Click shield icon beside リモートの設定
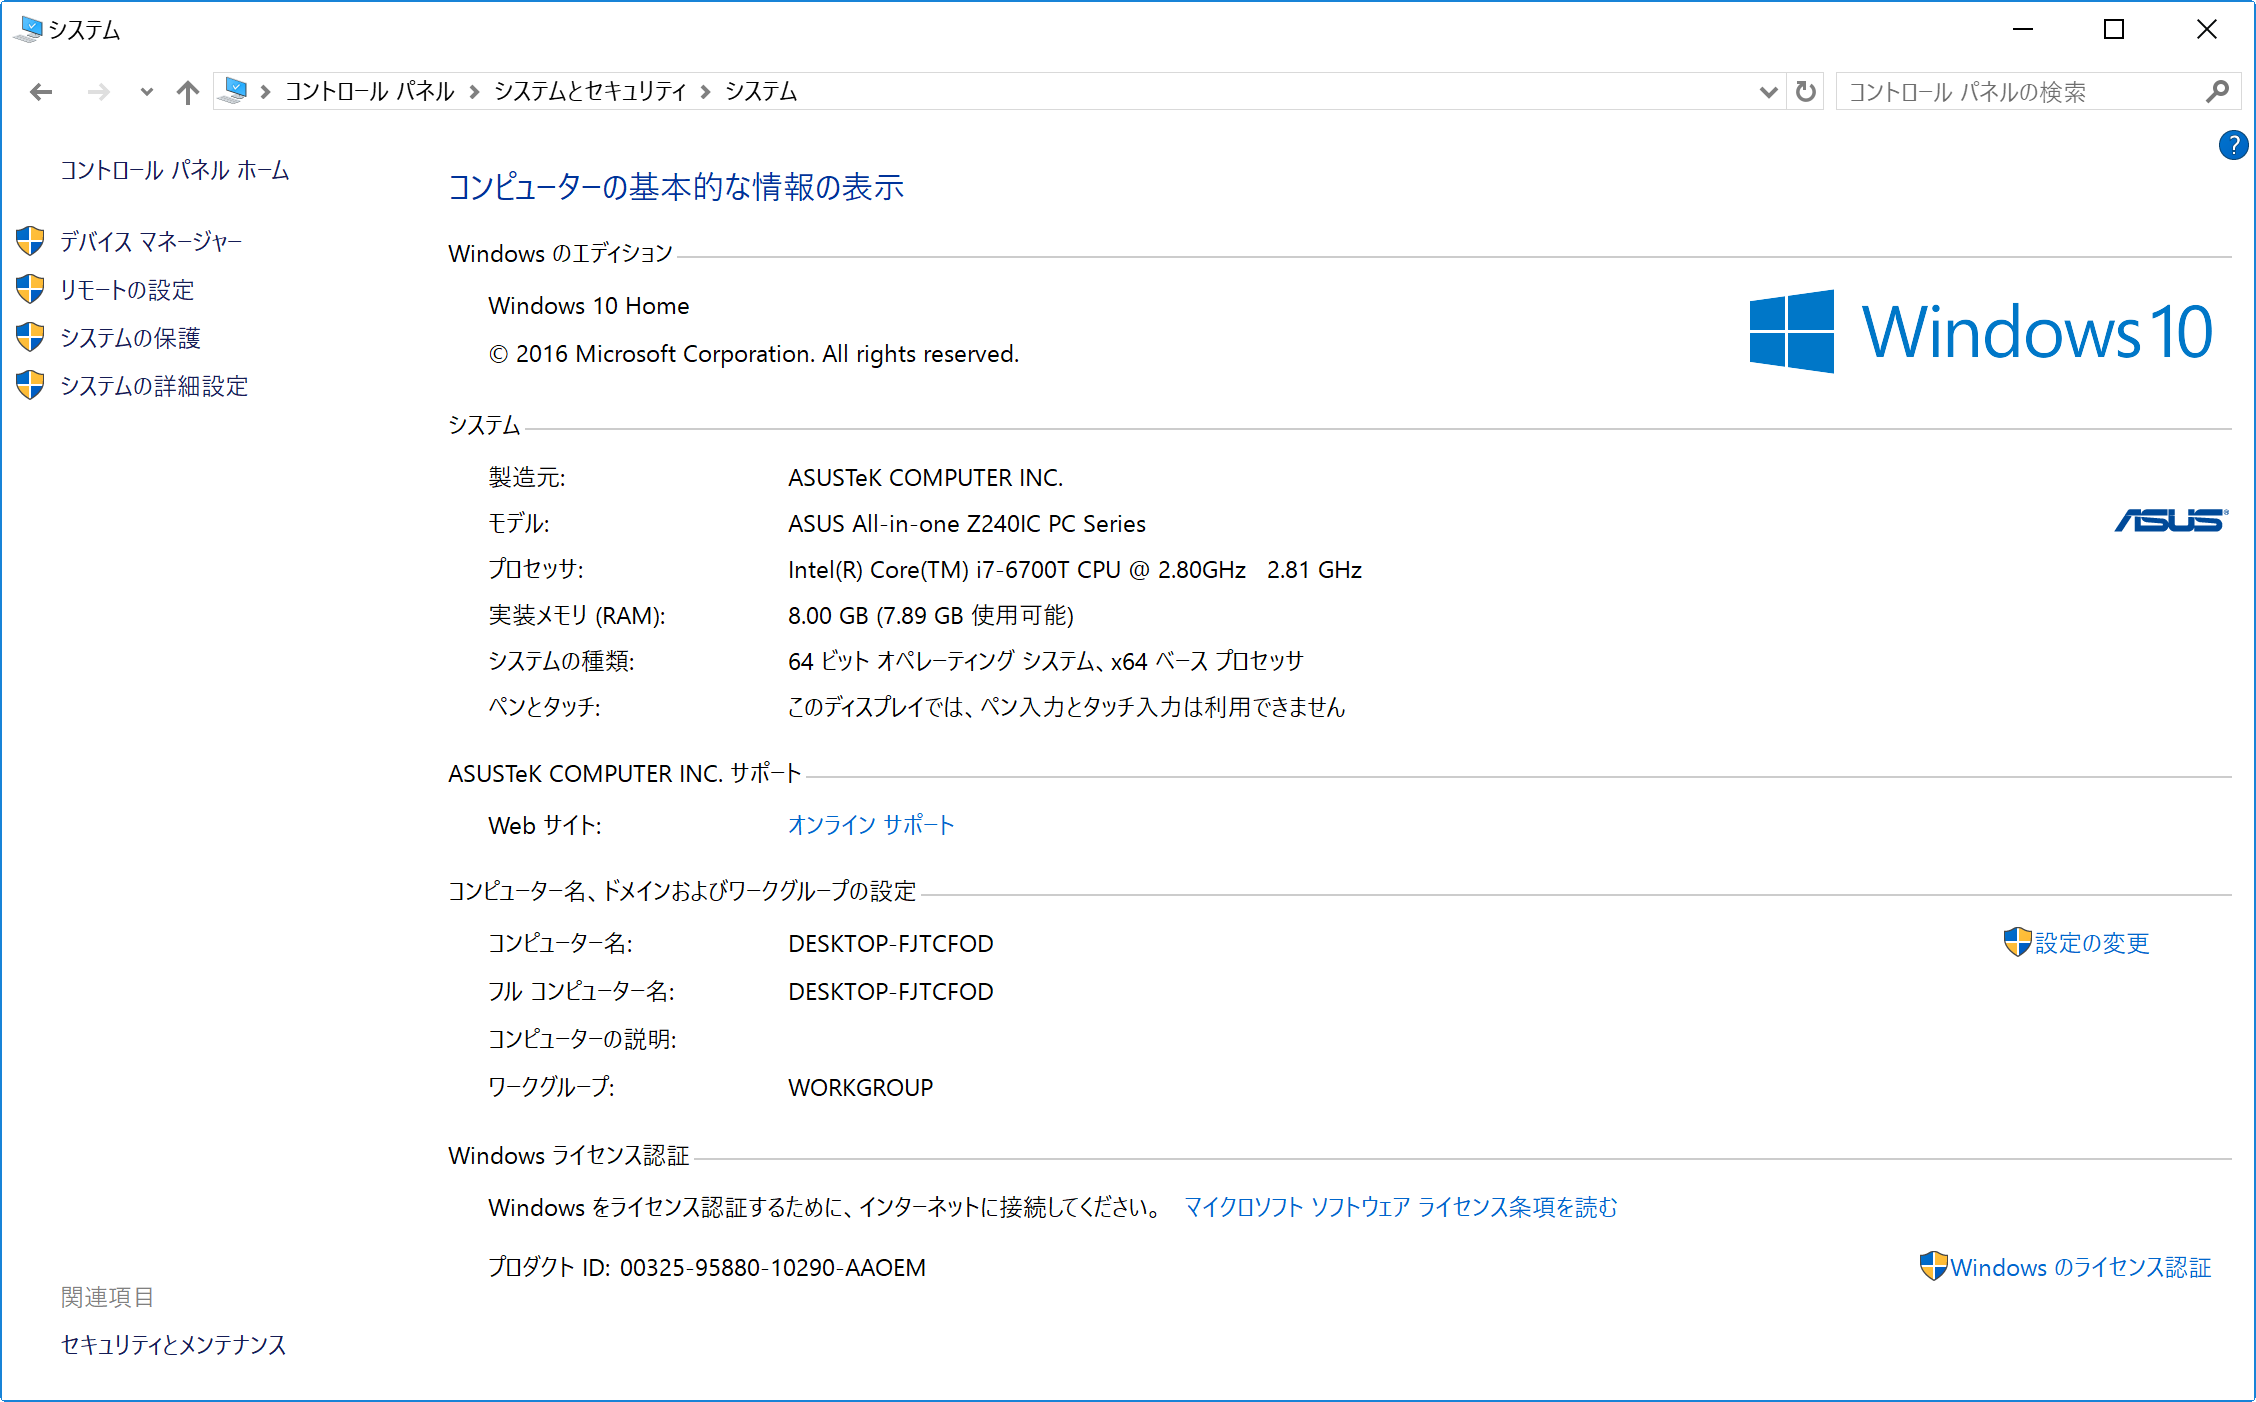 30,288
